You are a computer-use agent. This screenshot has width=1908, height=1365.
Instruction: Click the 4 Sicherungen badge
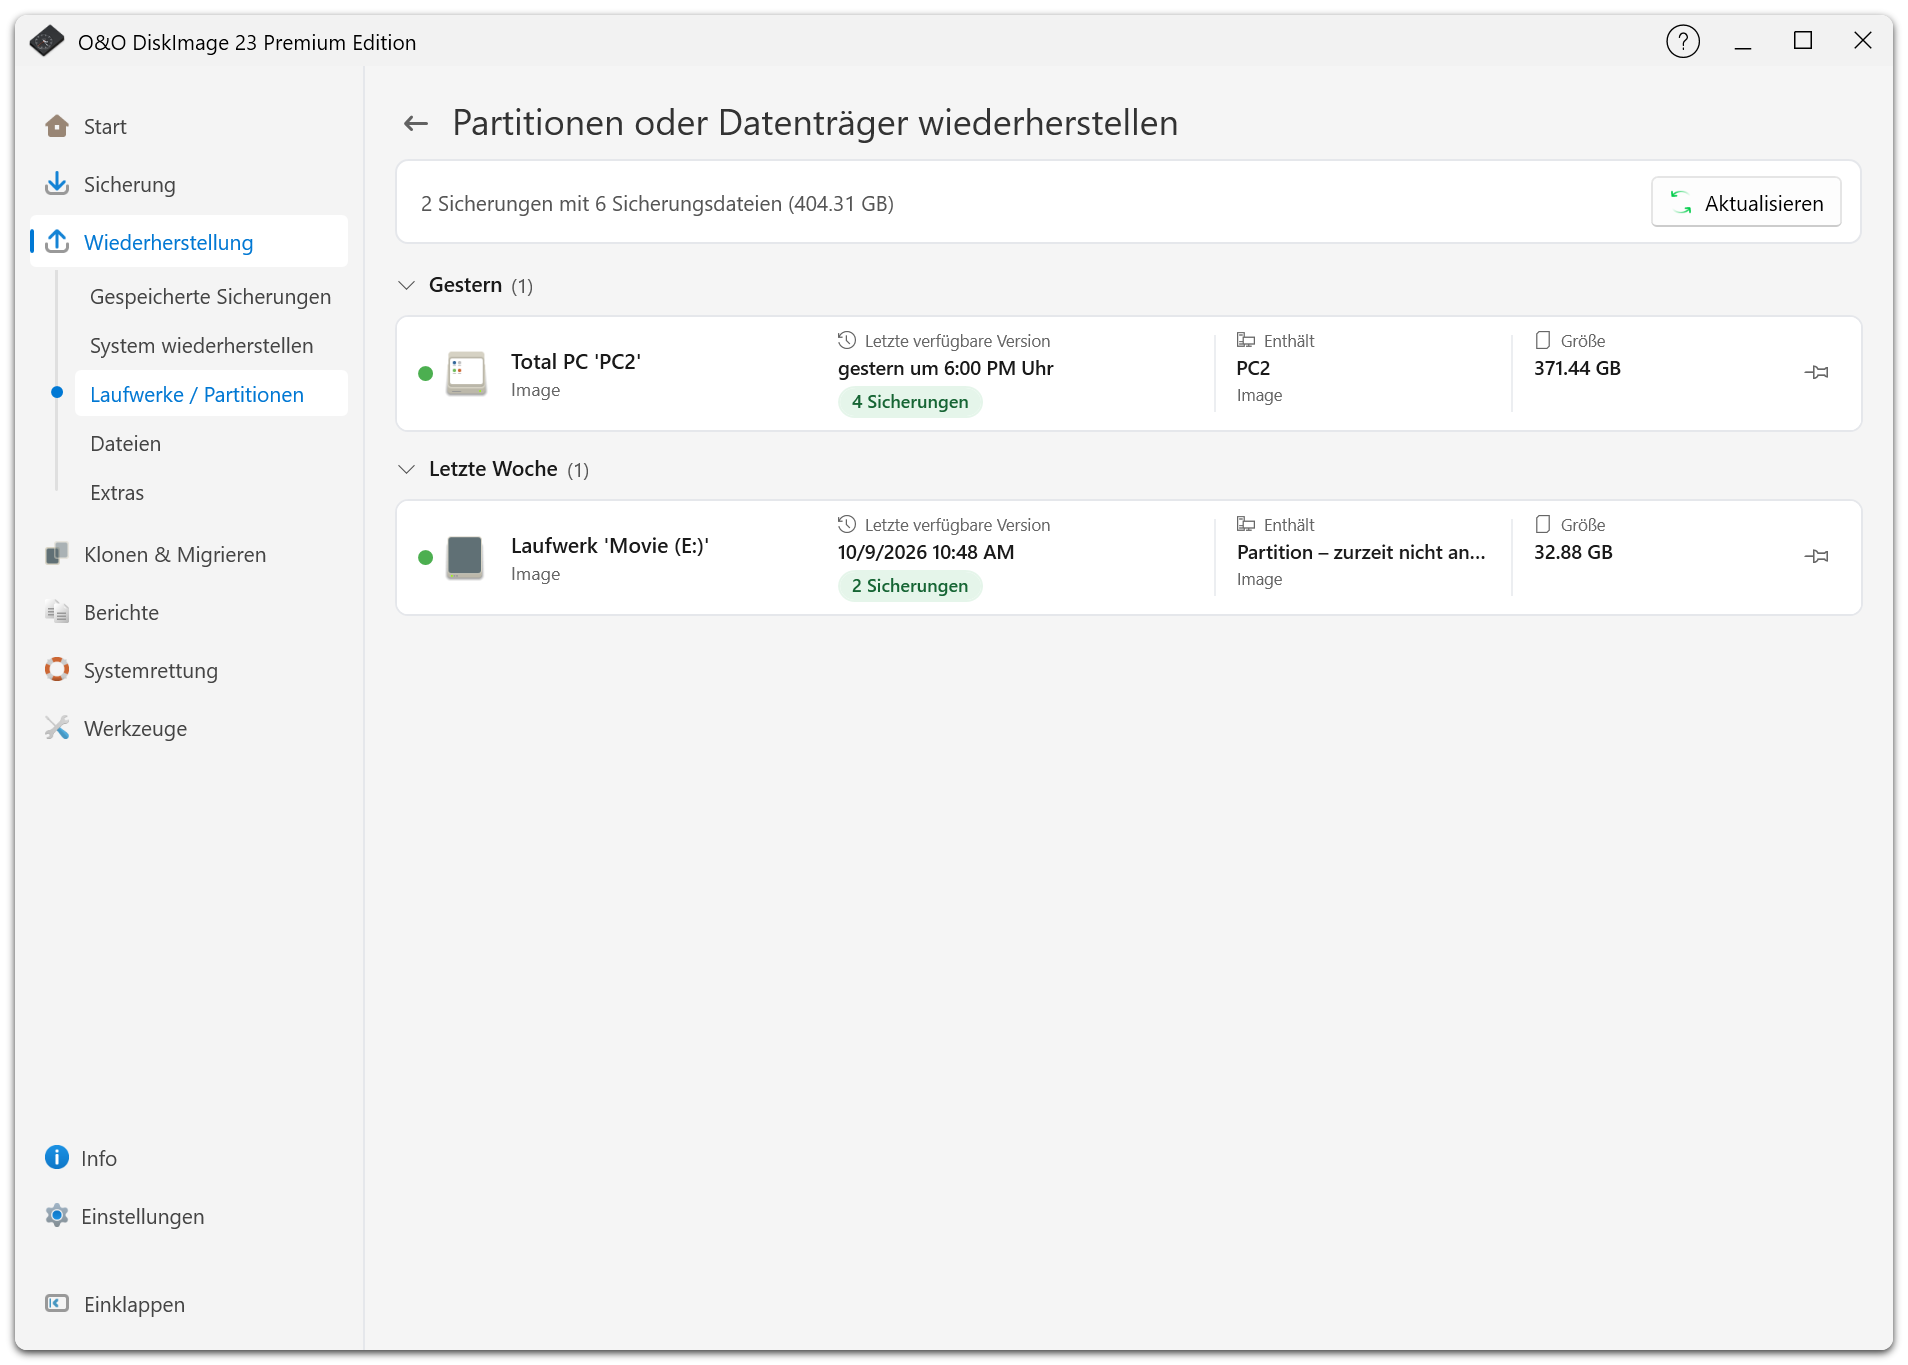[910, 402]
